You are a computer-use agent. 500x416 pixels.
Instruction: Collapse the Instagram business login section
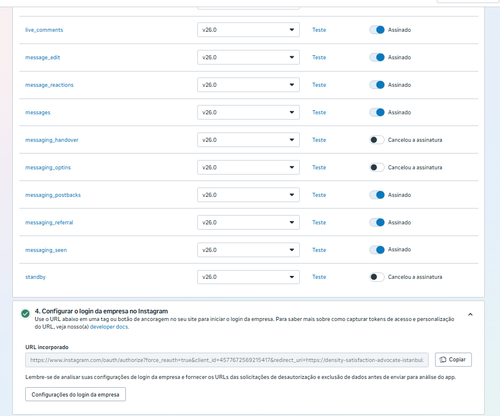pos(470,314)
